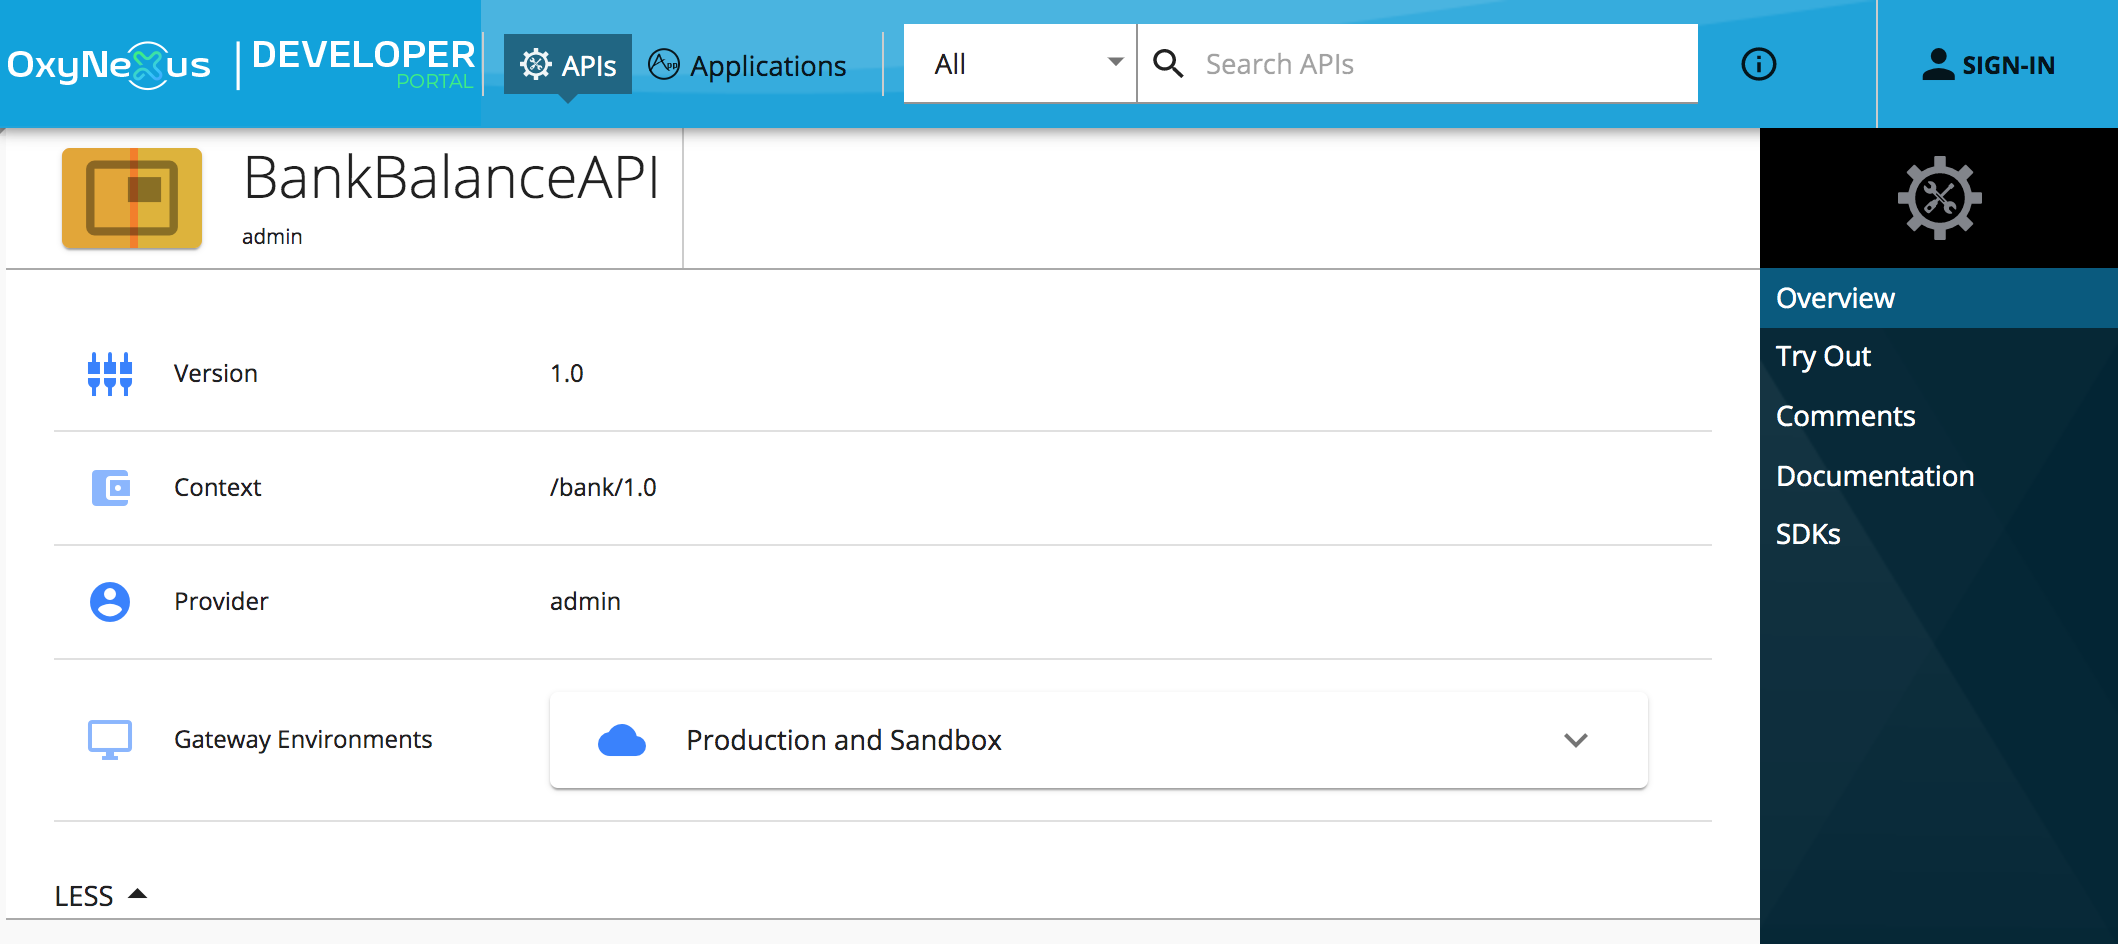Focus the Search APIs field
Screen dimensions: 2118x944
click(1418, 63)
